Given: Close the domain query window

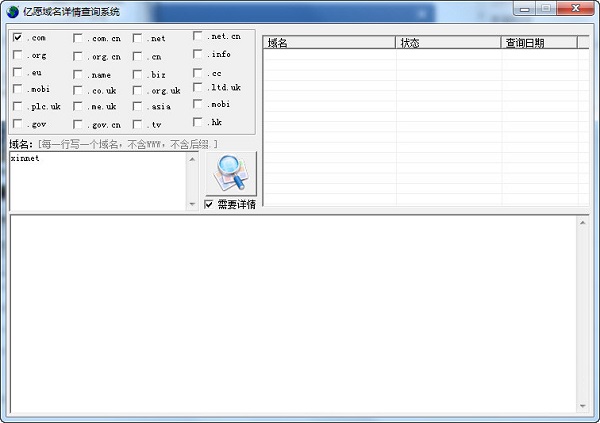Looking at the screenshot, I should coord(575,8).
